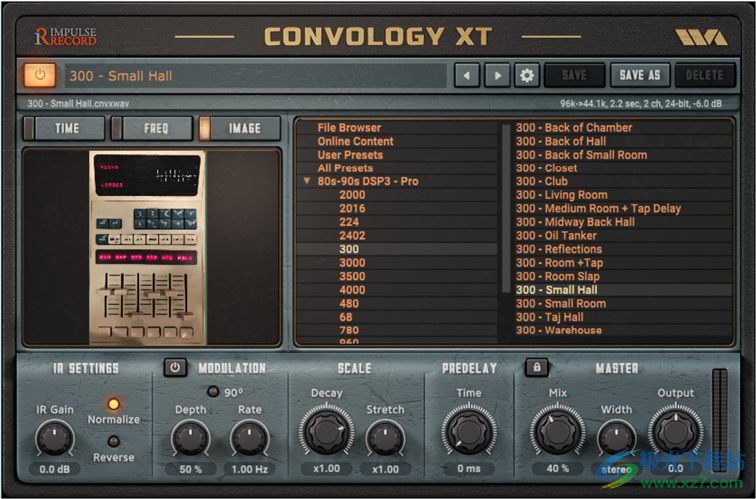Click the preset name field 300 - Small Hall
The height and width of the screenshot is (499, 756).
[256, 76]
